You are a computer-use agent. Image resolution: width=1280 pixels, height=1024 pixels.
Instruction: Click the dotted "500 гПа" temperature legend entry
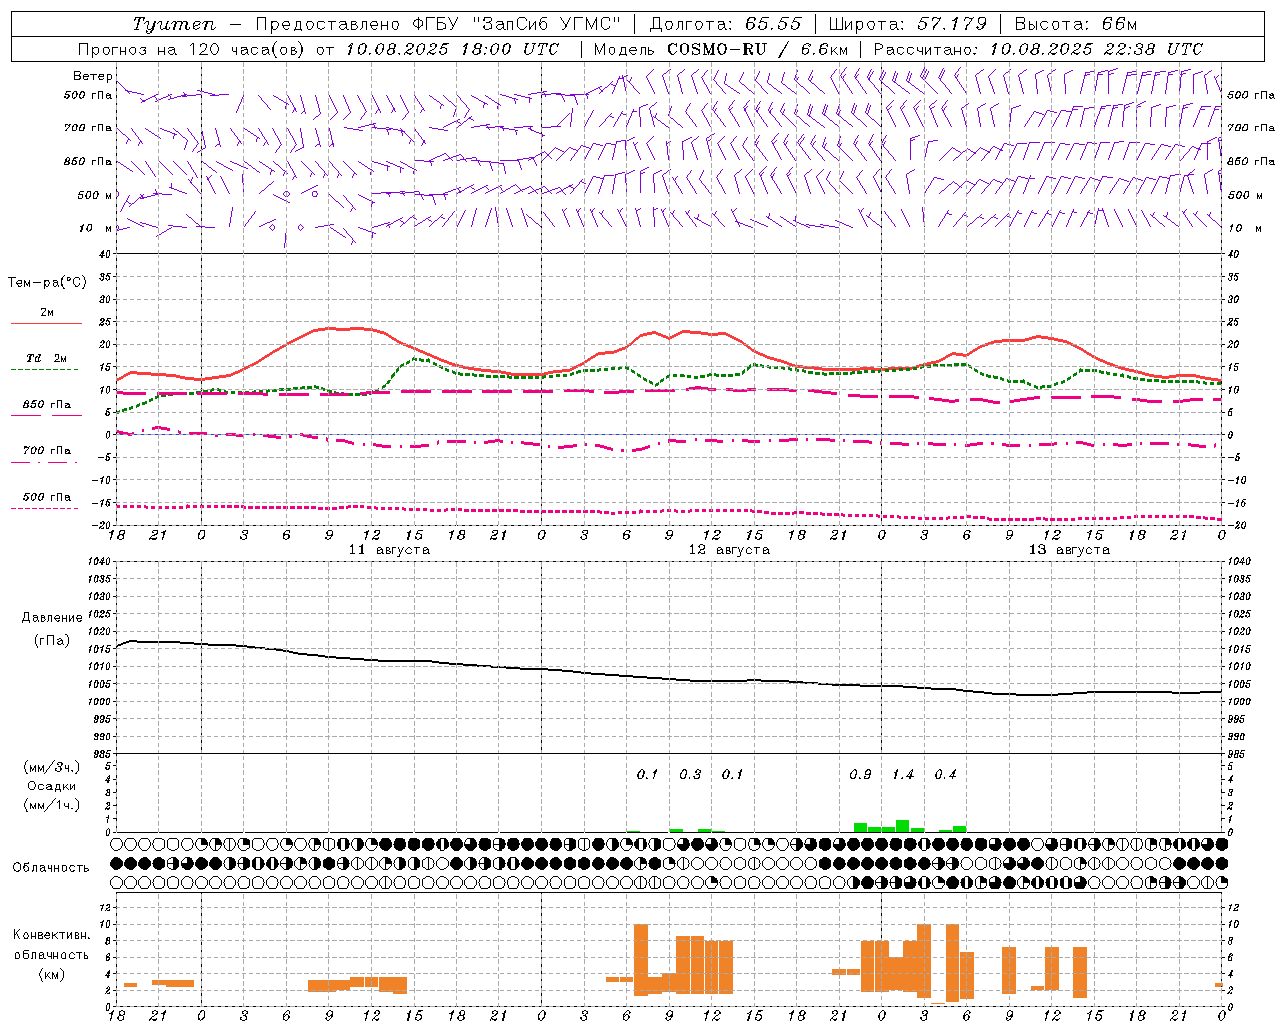click(46, 498)
